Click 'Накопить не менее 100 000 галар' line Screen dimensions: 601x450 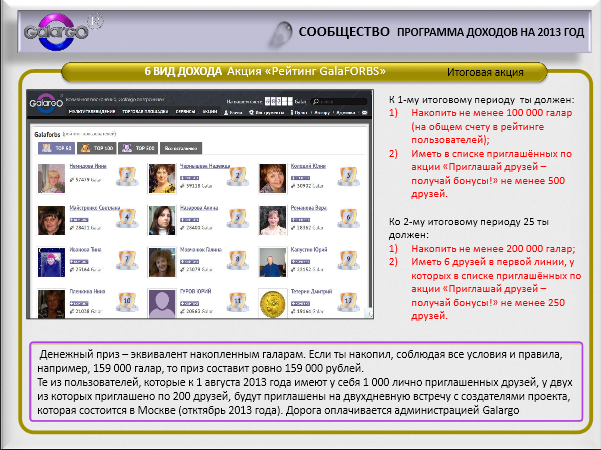click(492, 113)
